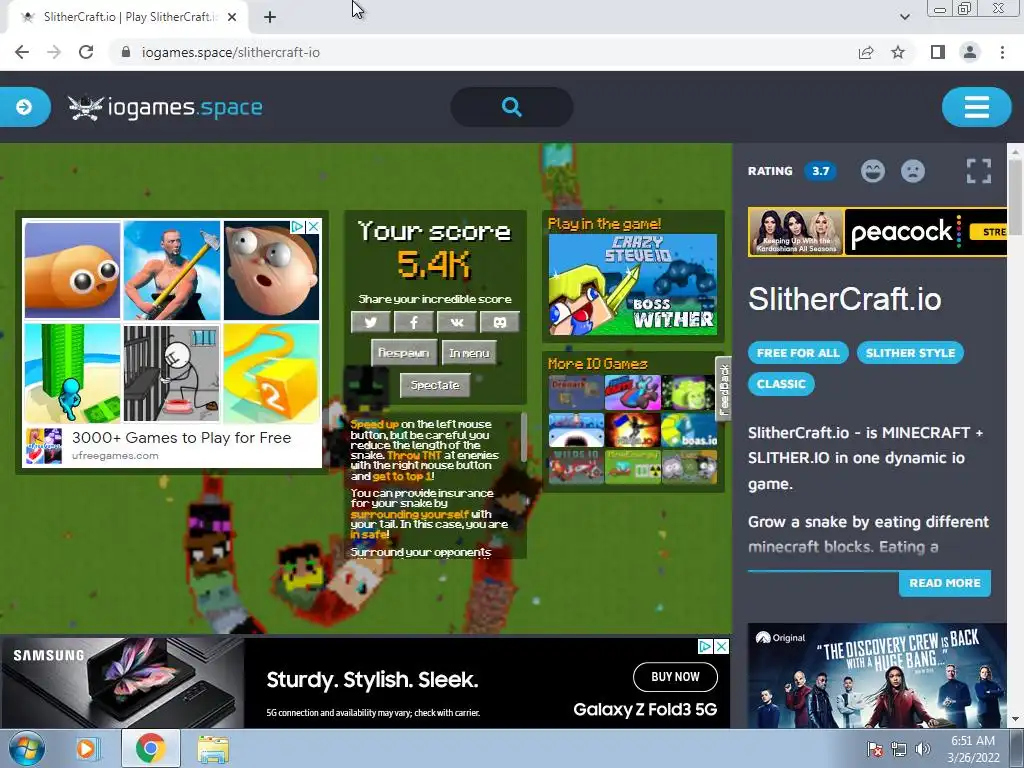The width and height of the screenshot is (1024, 768).
Task: Expand the tab search chevron
Action: [904, 17]
